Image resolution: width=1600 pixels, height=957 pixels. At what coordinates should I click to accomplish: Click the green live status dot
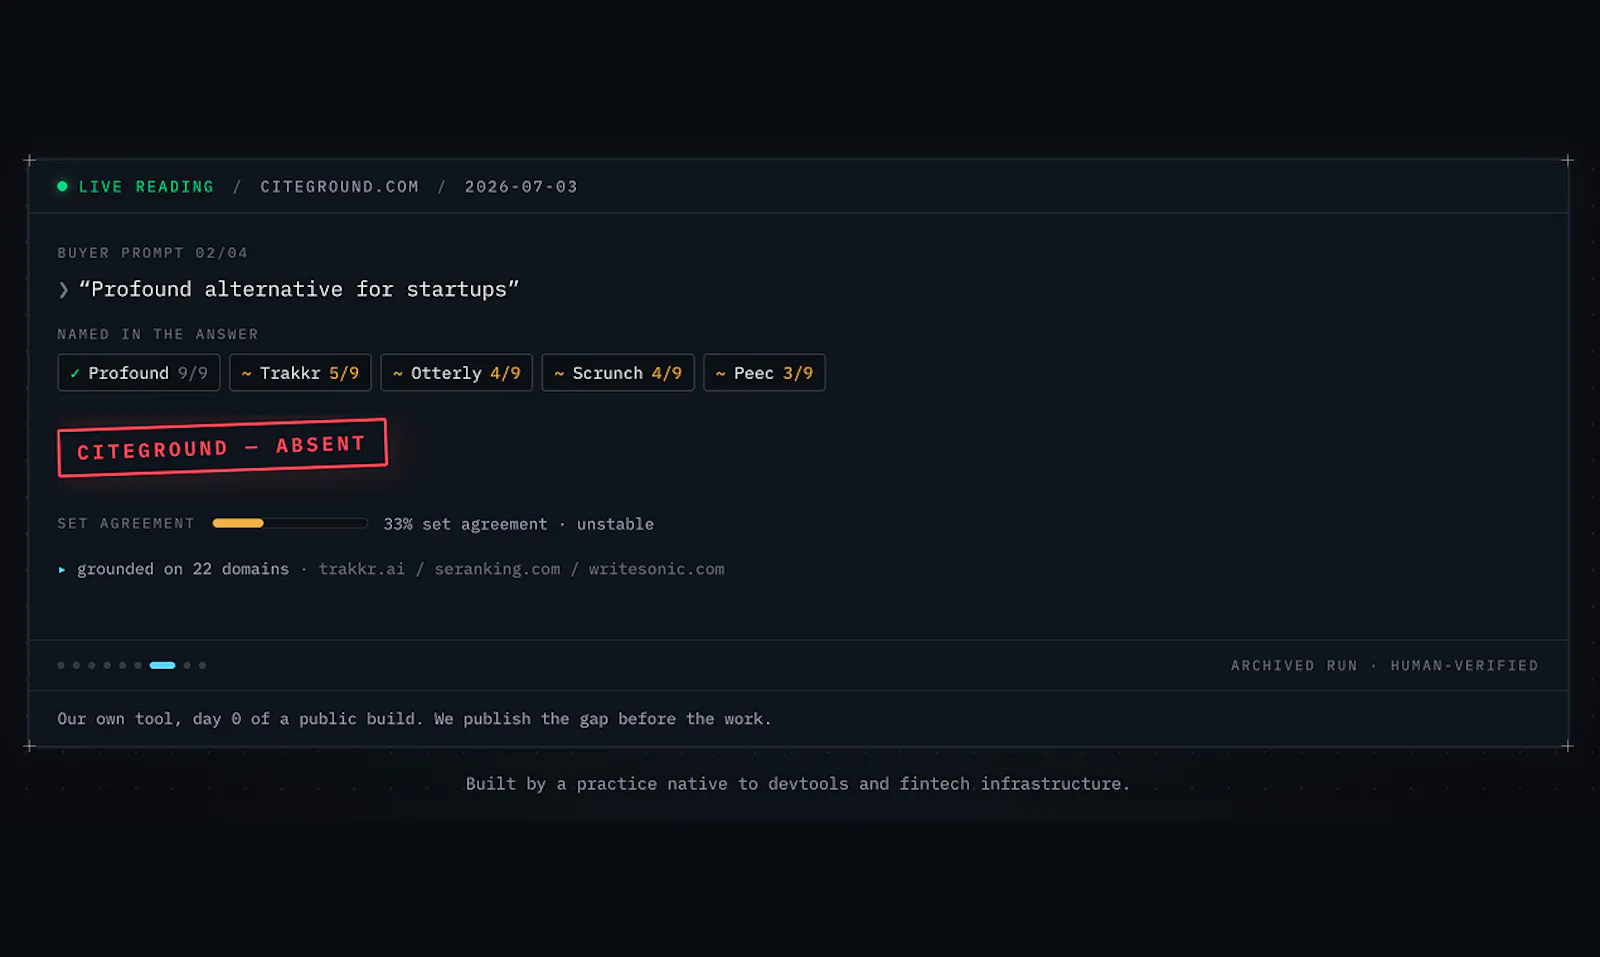pos(62,186)
